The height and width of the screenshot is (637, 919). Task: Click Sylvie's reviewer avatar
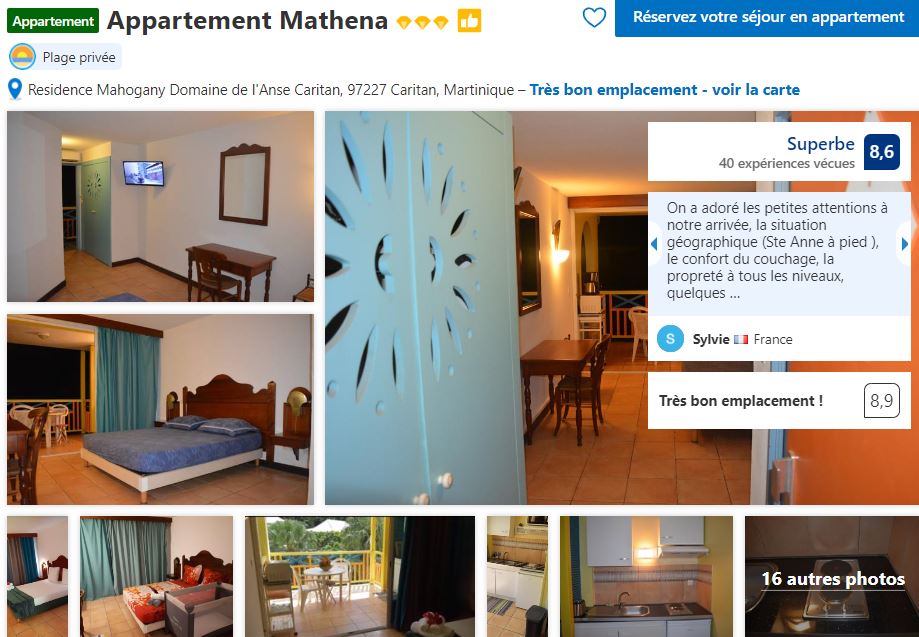[670, 339]
